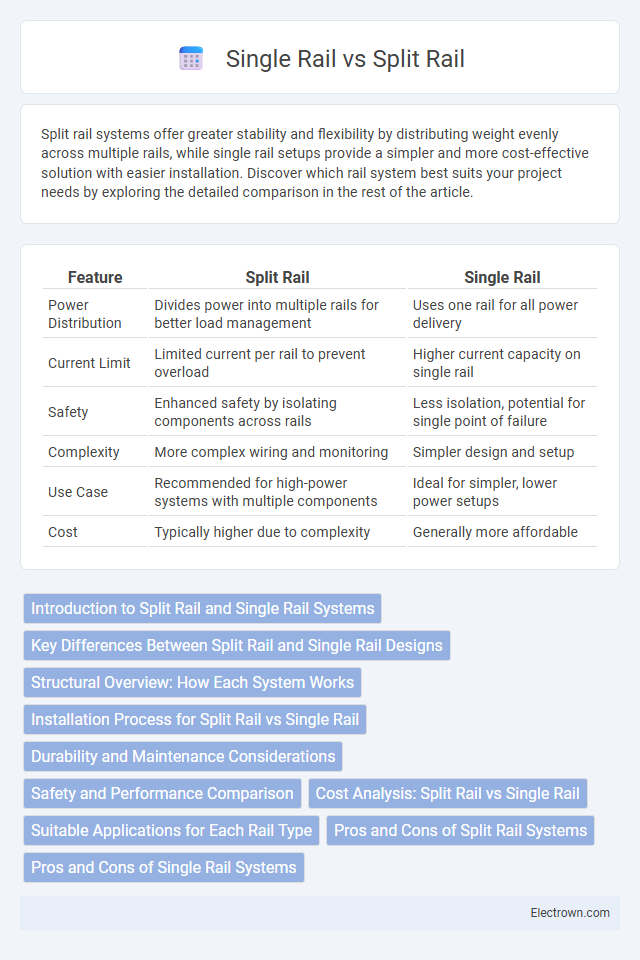The image size is (640, 960).
Task: Open Introduction to Split Rail and Single Rail Systems
Action: click(203, 609)
